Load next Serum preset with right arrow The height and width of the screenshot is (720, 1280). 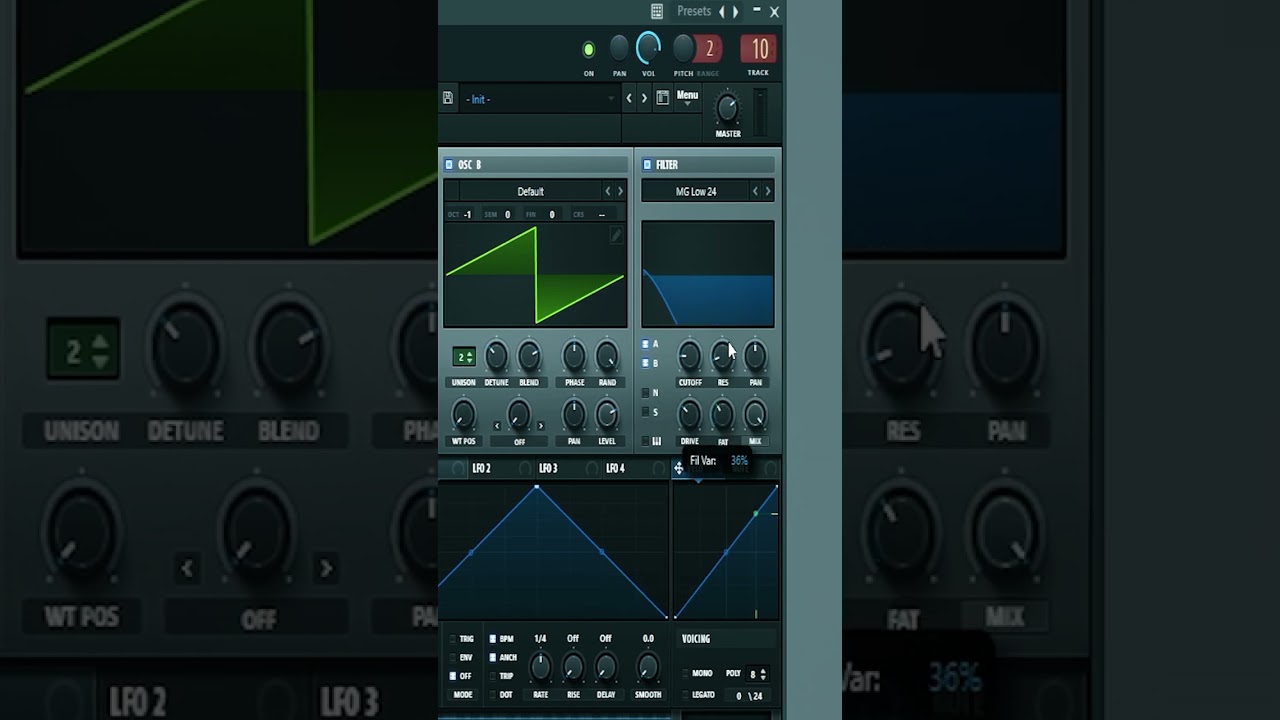coord(644,98)
